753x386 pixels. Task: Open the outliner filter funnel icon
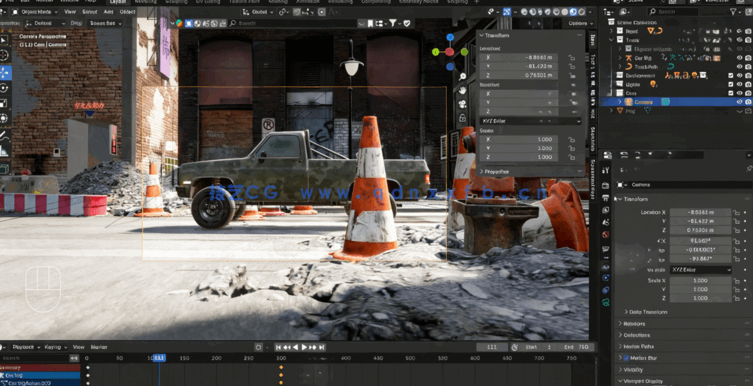pyautogui.click(x=733, y=11)
